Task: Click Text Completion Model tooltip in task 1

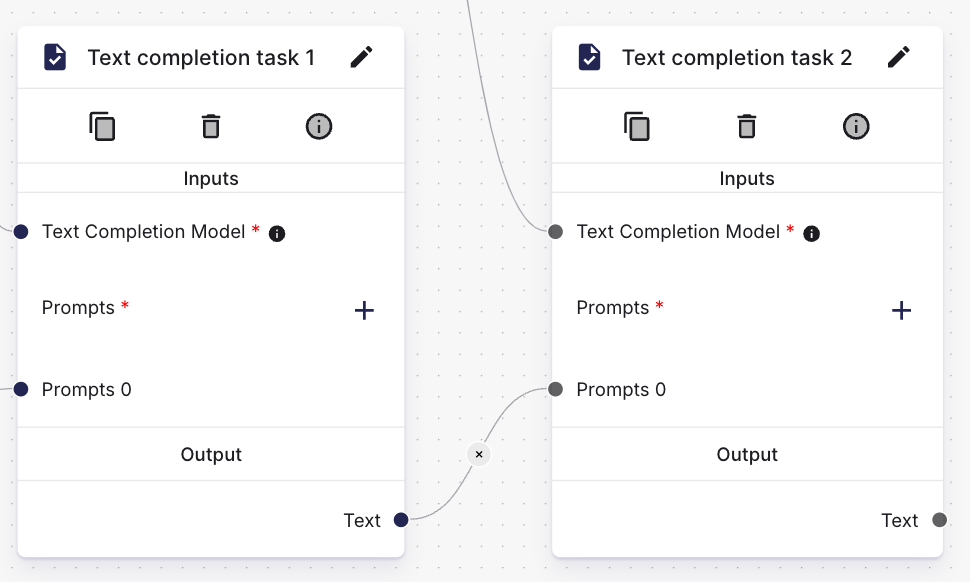Action: 277,233
